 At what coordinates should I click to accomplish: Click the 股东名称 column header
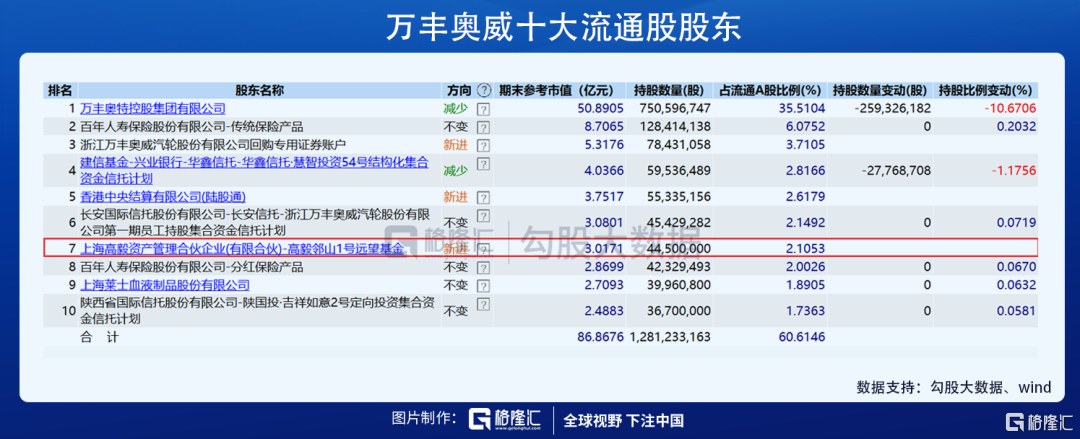(260, 90)
